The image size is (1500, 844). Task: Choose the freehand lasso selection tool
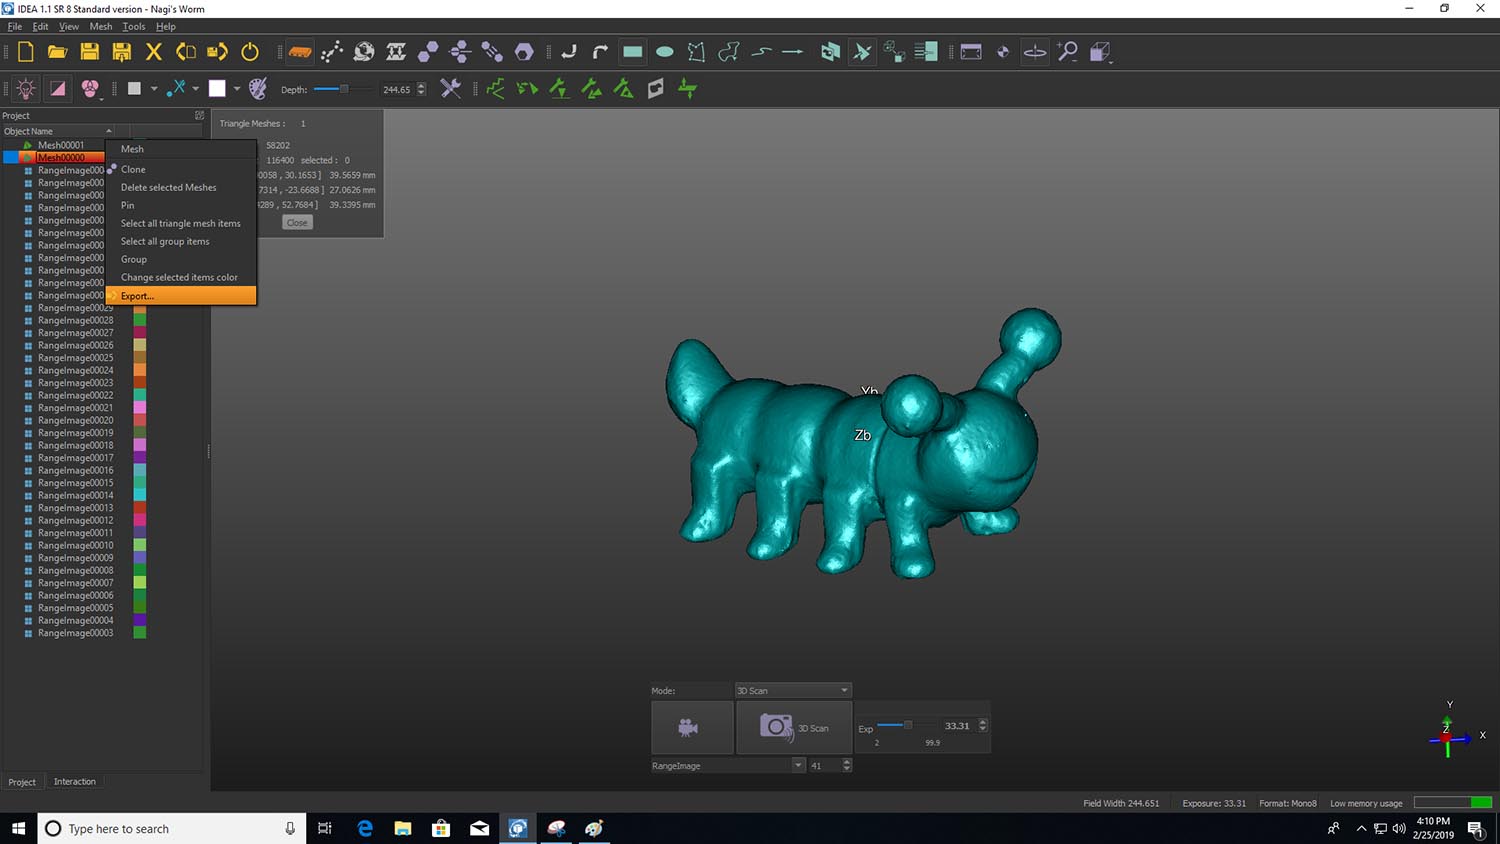(x=729, y=52)
